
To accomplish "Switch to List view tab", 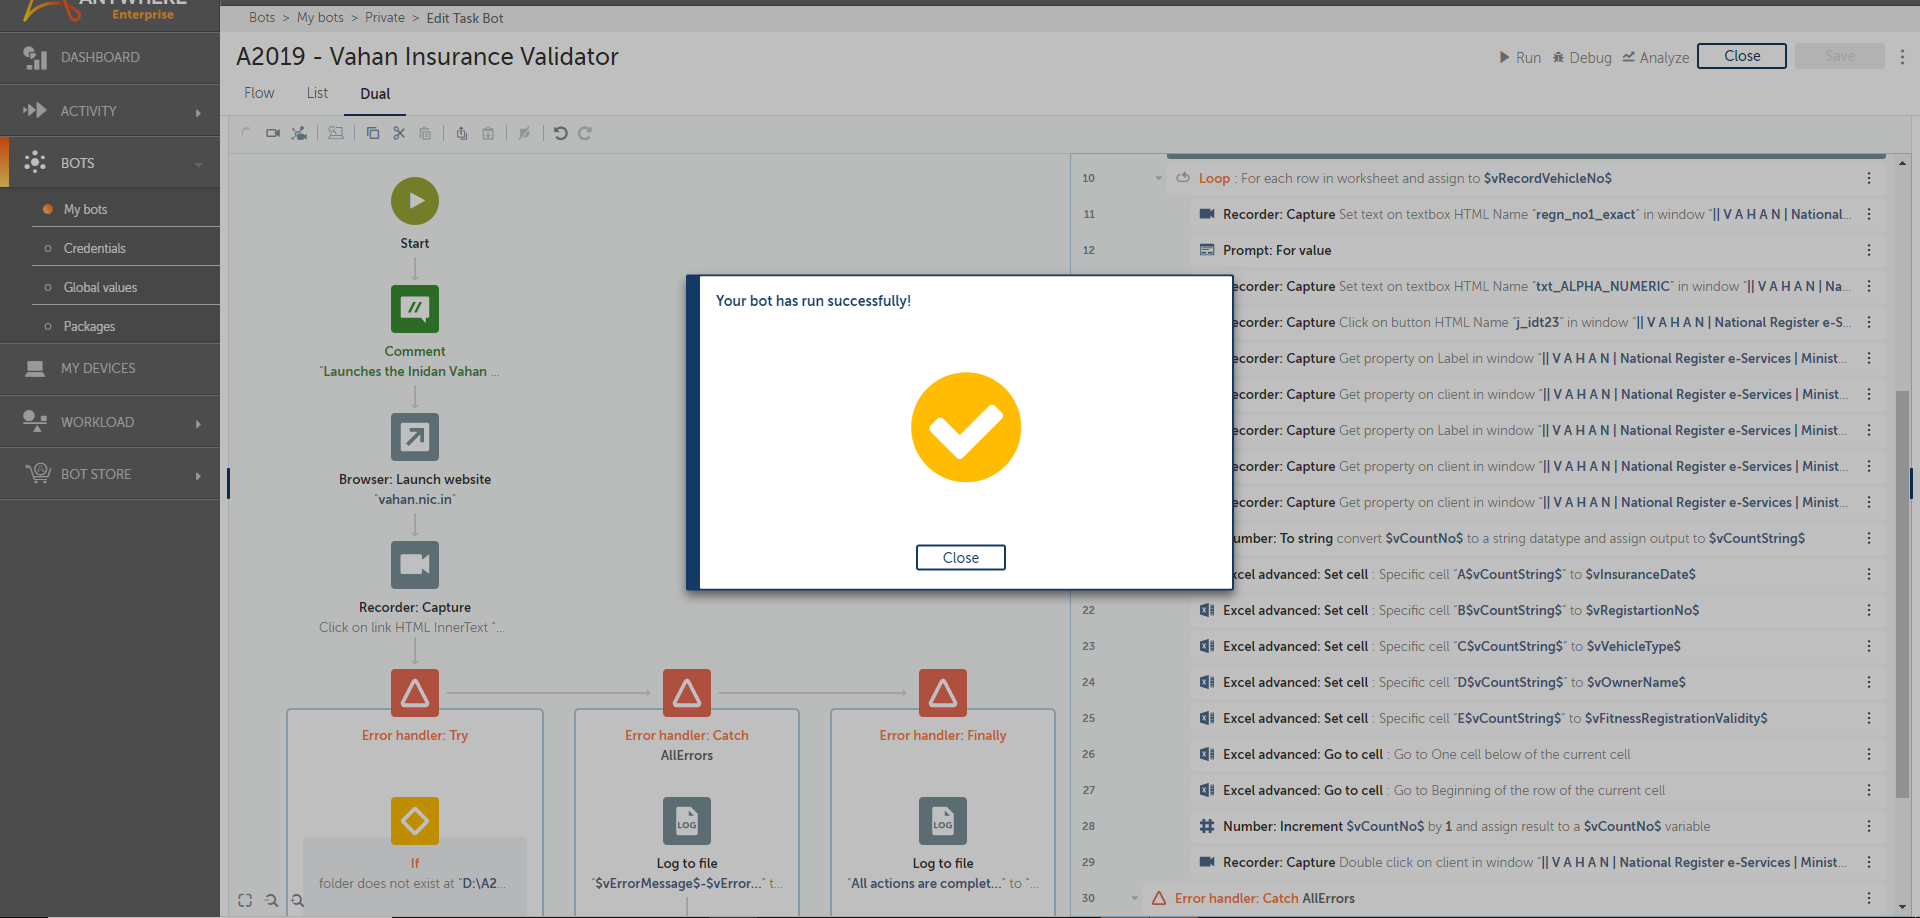I will 317,93.
